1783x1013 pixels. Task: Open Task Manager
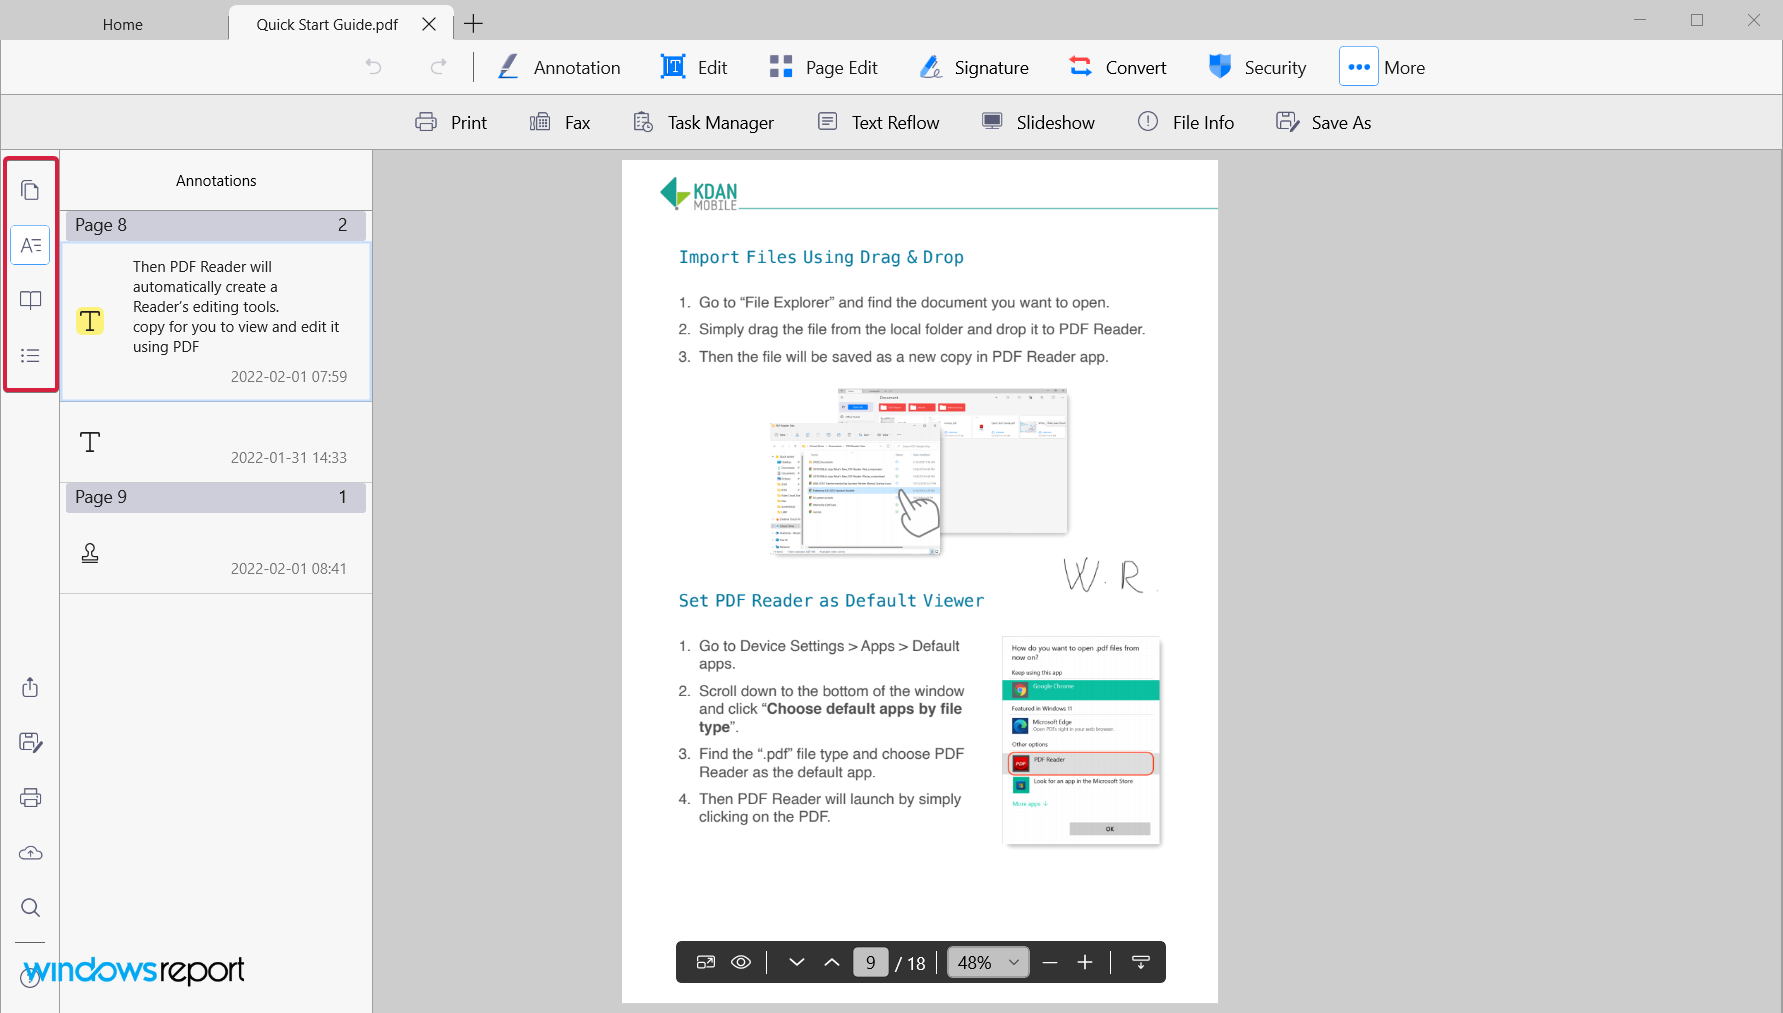click(703, 122)
